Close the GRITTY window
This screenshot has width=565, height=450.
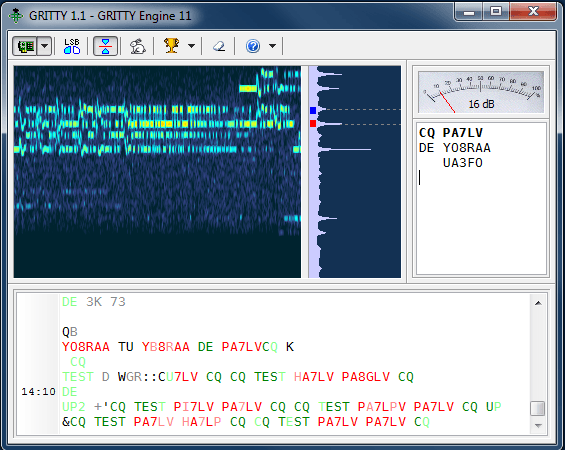(534, 12)
